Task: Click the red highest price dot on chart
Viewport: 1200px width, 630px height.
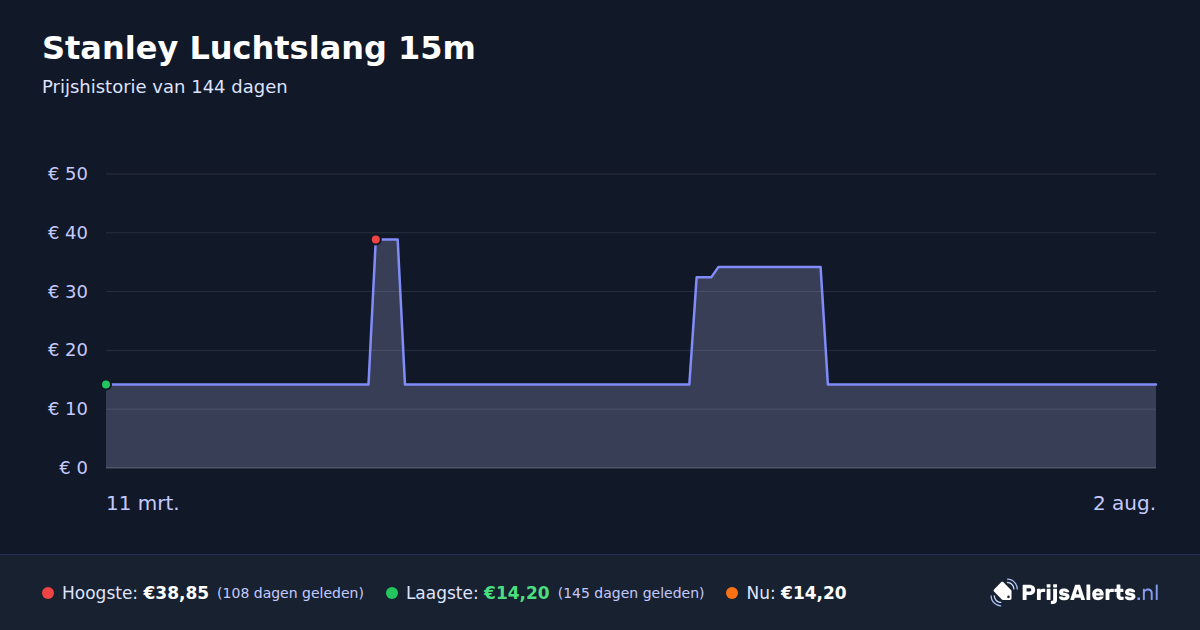Action: (x=376, y=240)
